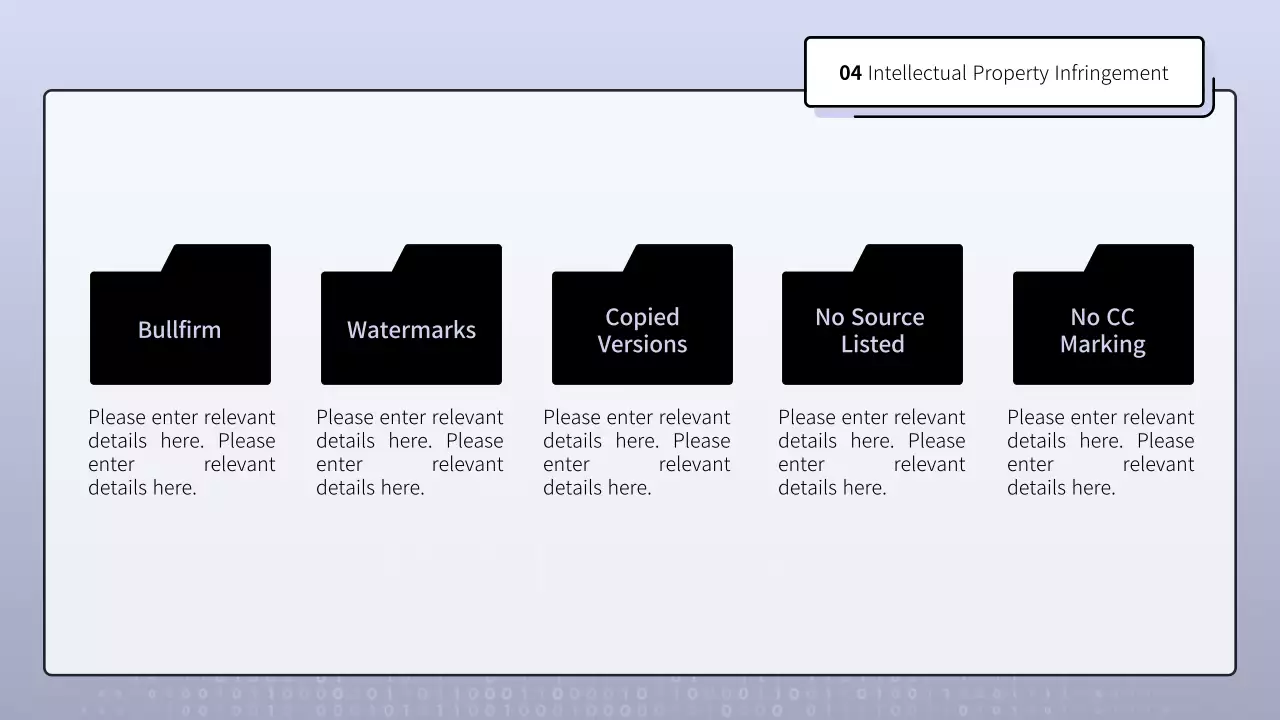Click the placeholder paragraph below No Source Listed
This screenshot has width=1280, height=720.
pyautogui.click(x=871, y=452)
